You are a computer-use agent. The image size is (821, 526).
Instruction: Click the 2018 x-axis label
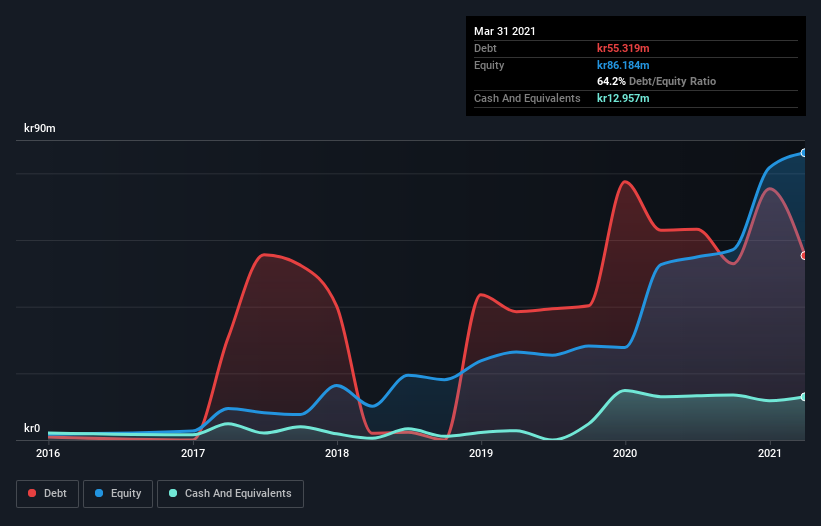(x=337, y=453)
